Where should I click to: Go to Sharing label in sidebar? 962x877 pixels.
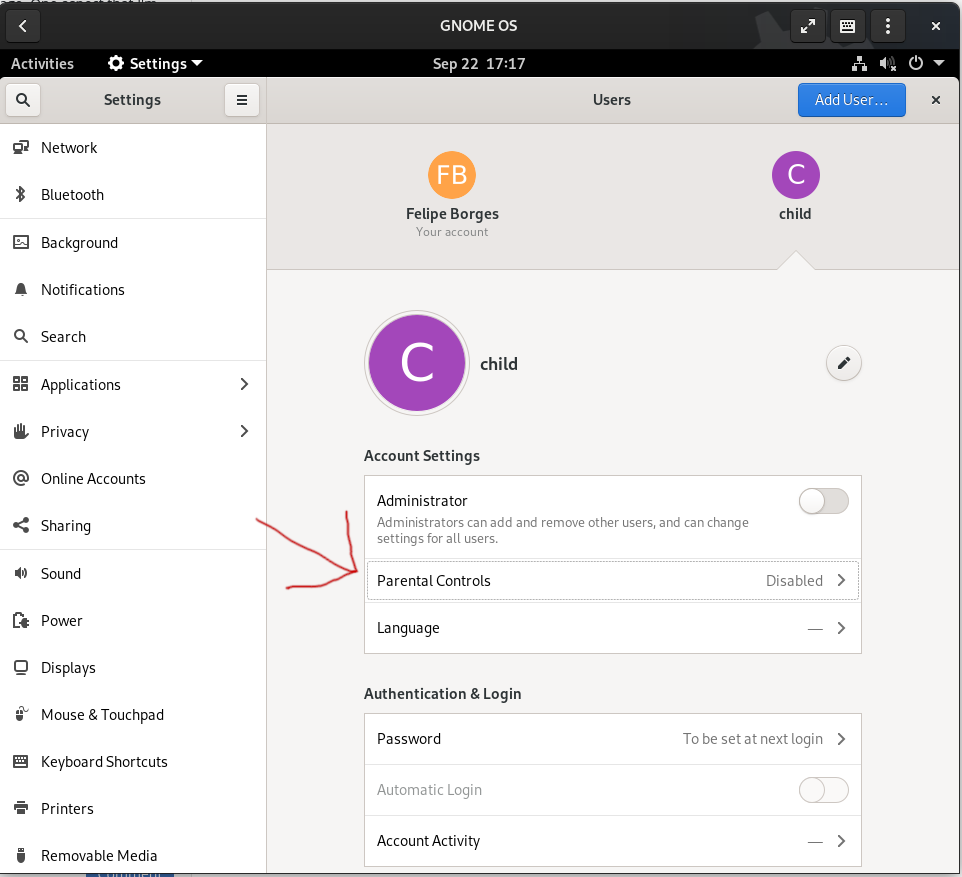(66, 526)
